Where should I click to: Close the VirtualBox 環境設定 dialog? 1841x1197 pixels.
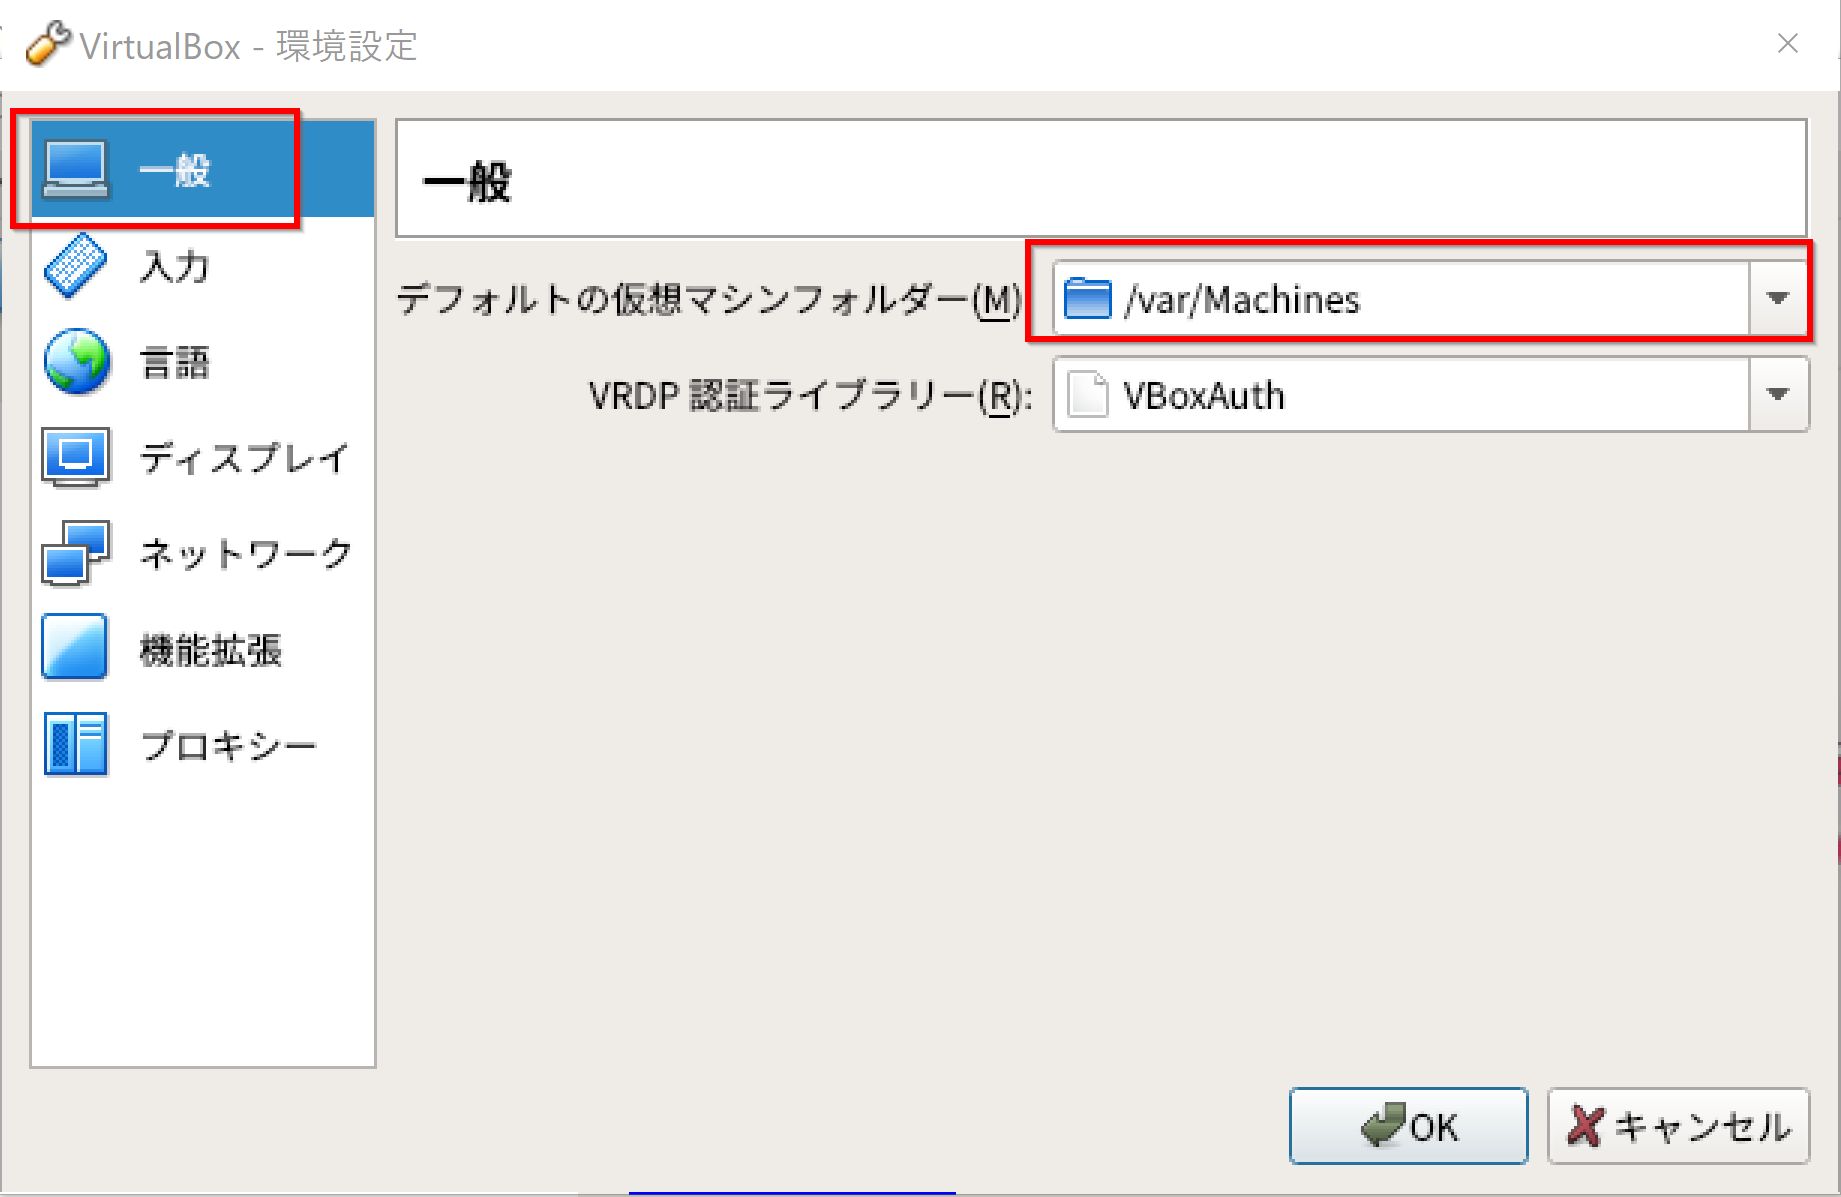1788,43
